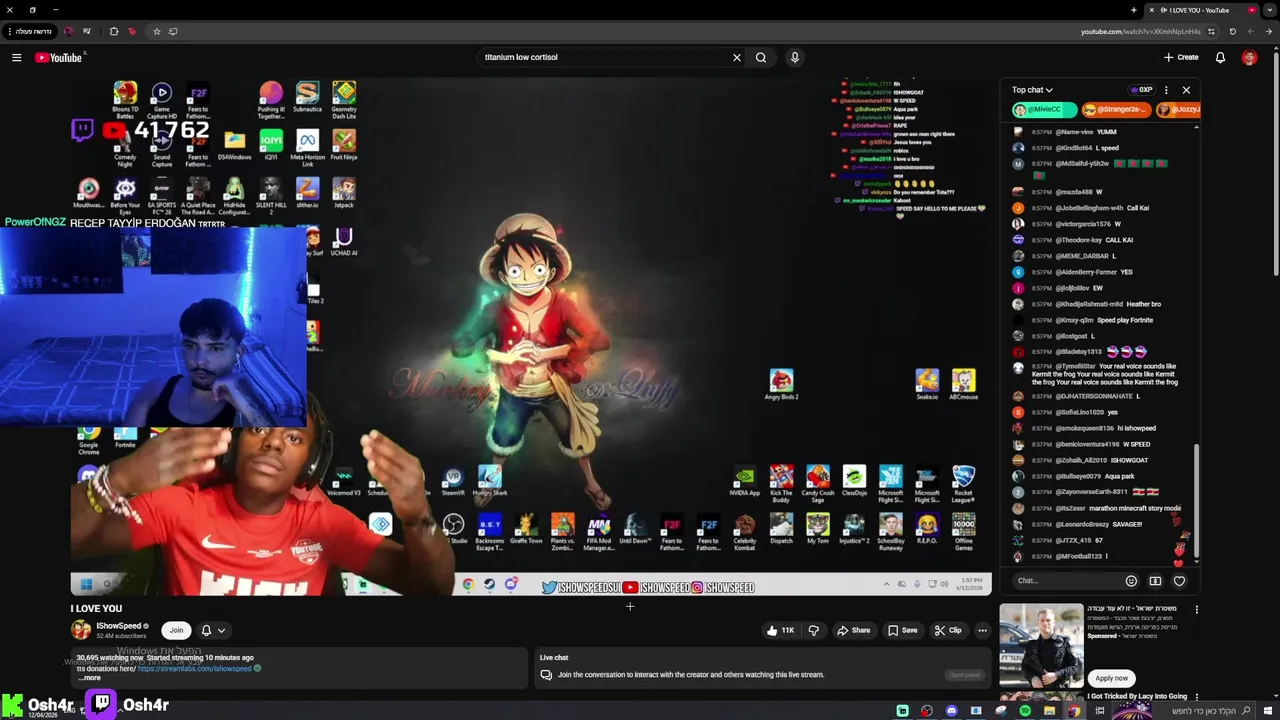Click chat message 'Heather bro' by @KhadijaRahmati
The width and height of the screenshot is (1280, 720).
coord(1143,304)
